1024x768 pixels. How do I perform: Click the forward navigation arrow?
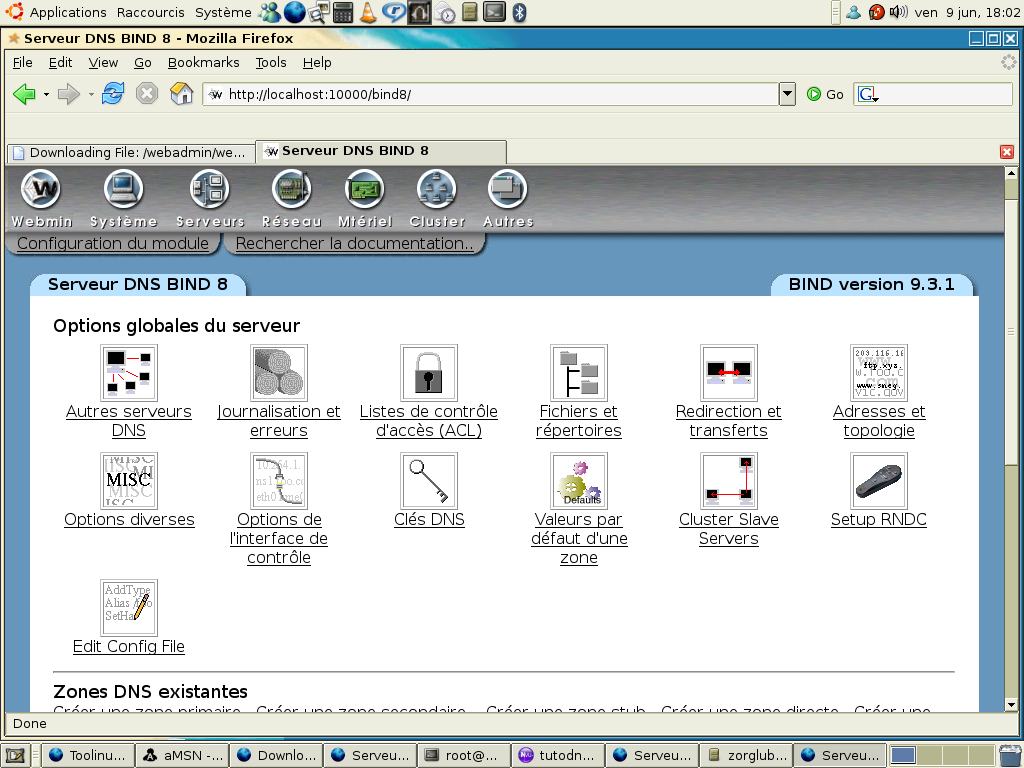point(68,94)
